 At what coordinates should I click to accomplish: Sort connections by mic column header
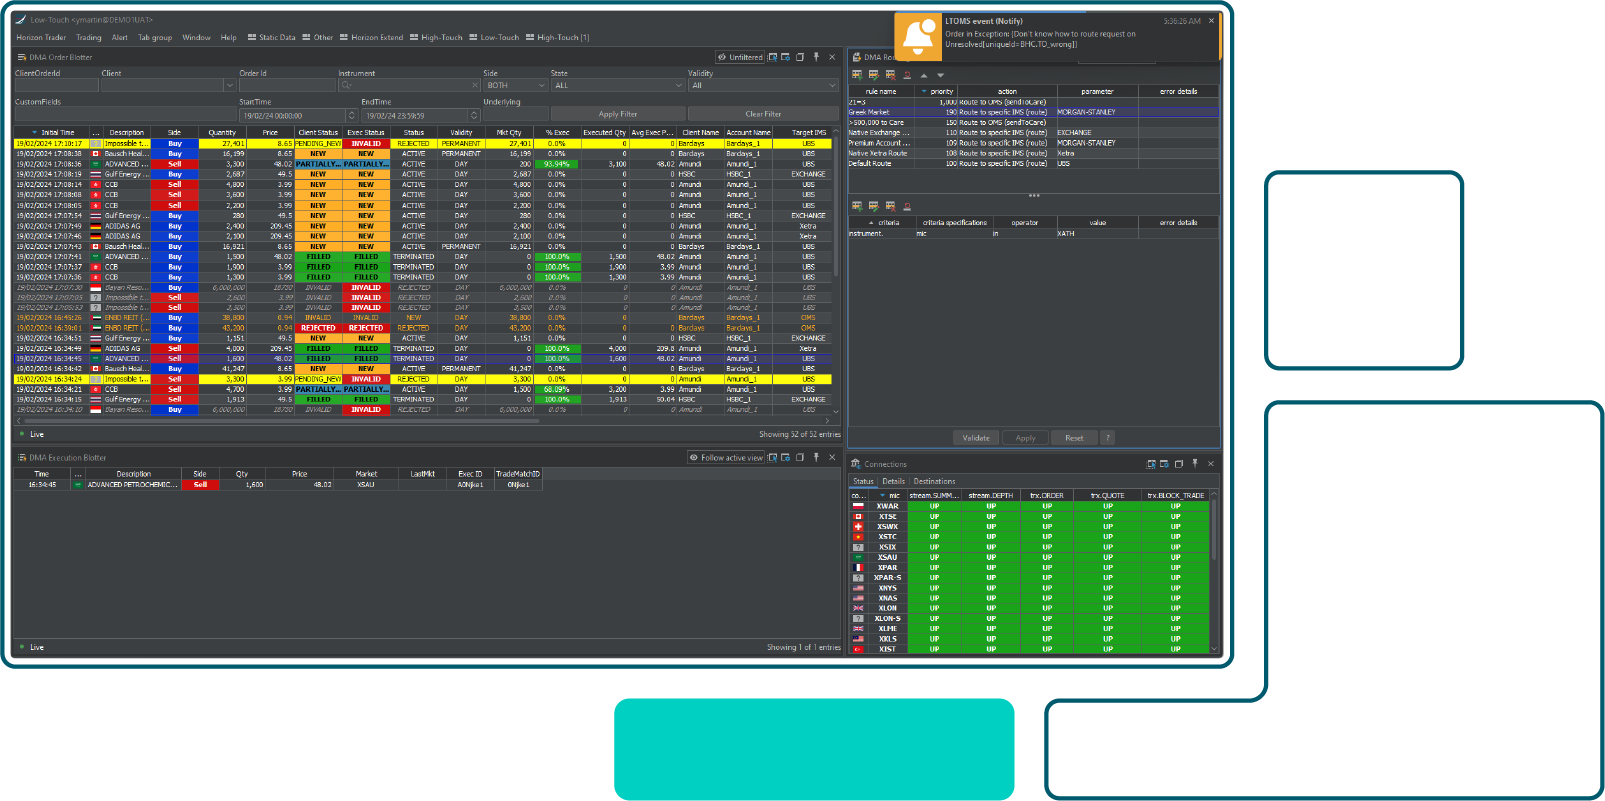888,495
